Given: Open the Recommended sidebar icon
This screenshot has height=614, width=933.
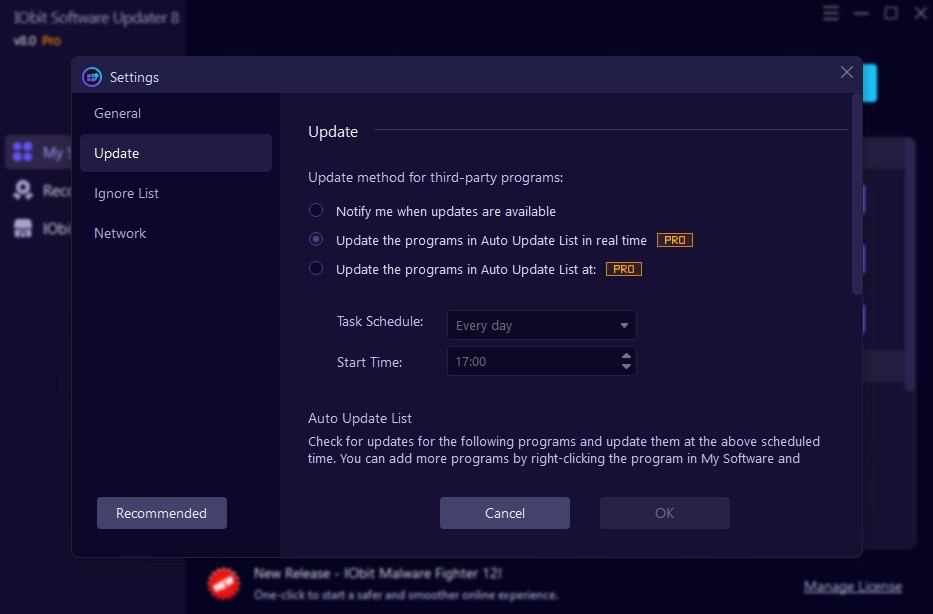Looking at the screenshot, I should pos(22,191).
